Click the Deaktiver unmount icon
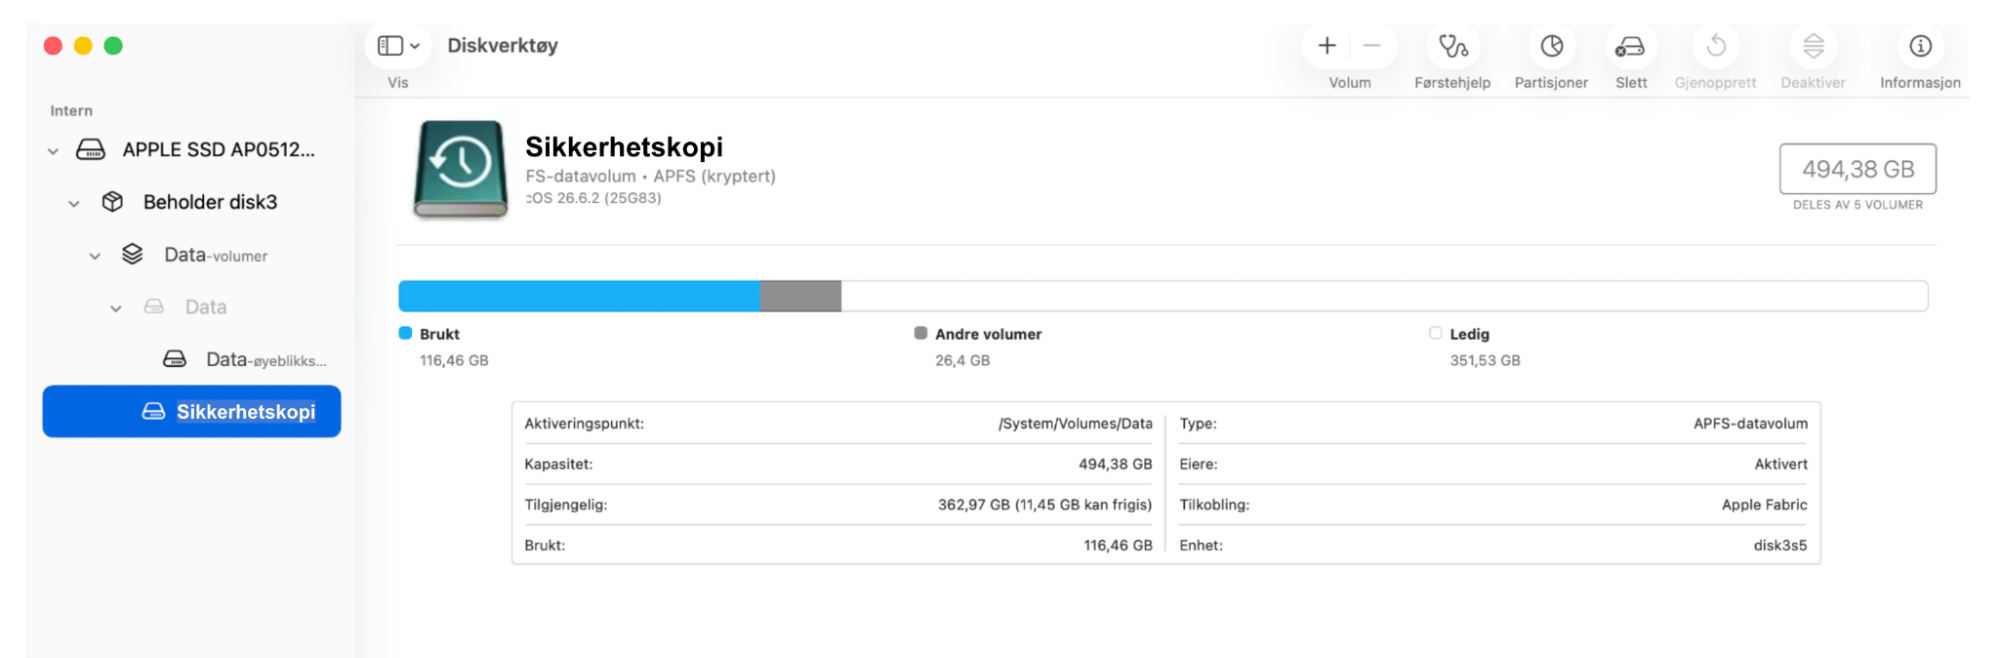1999x658 pixels. 1813,46
